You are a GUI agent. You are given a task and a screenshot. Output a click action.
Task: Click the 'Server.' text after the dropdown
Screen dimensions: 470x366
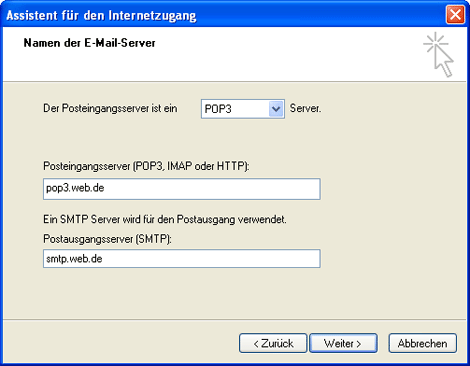pos(305,108)
